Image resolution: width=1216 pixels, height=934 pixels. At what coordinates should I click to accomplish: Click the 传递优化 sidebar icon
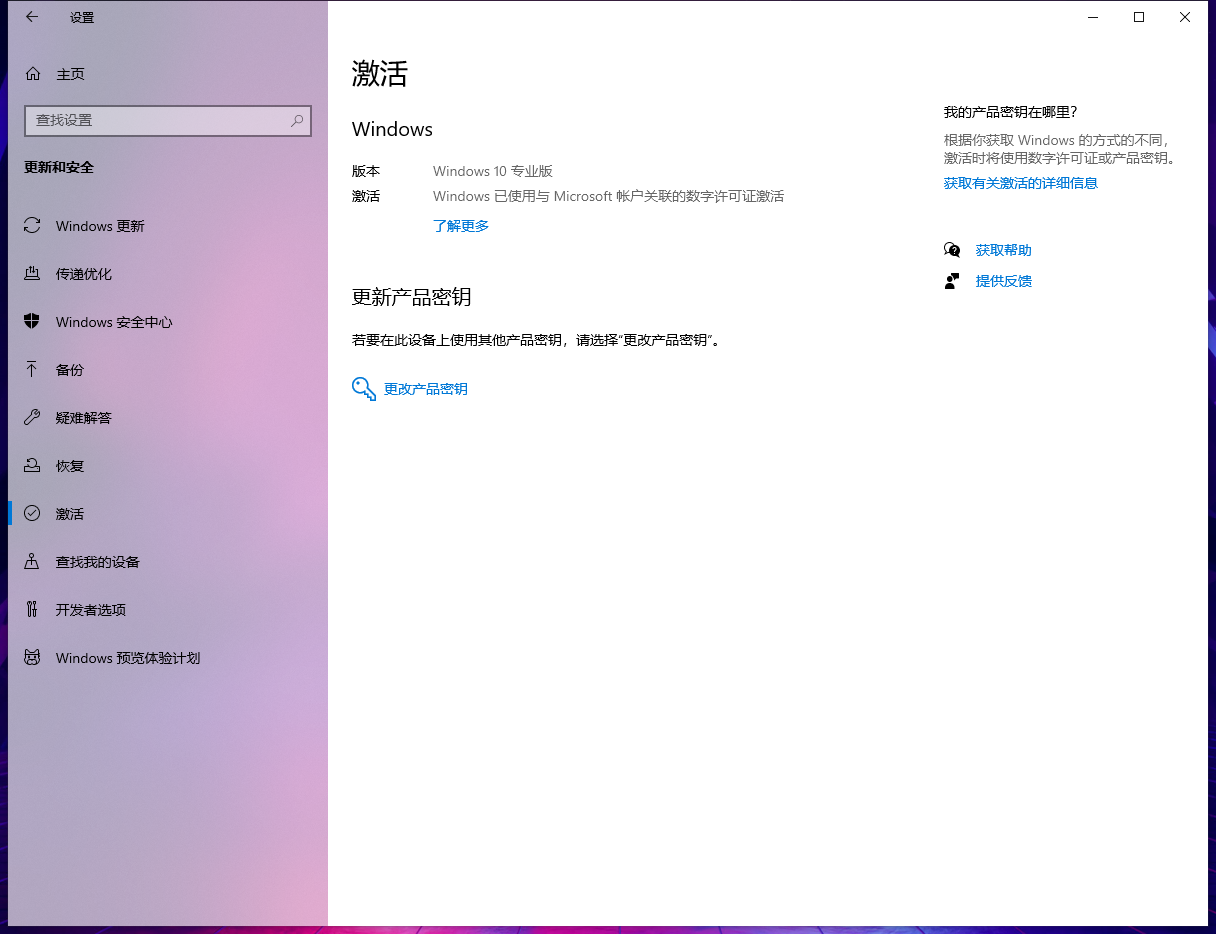32,274
